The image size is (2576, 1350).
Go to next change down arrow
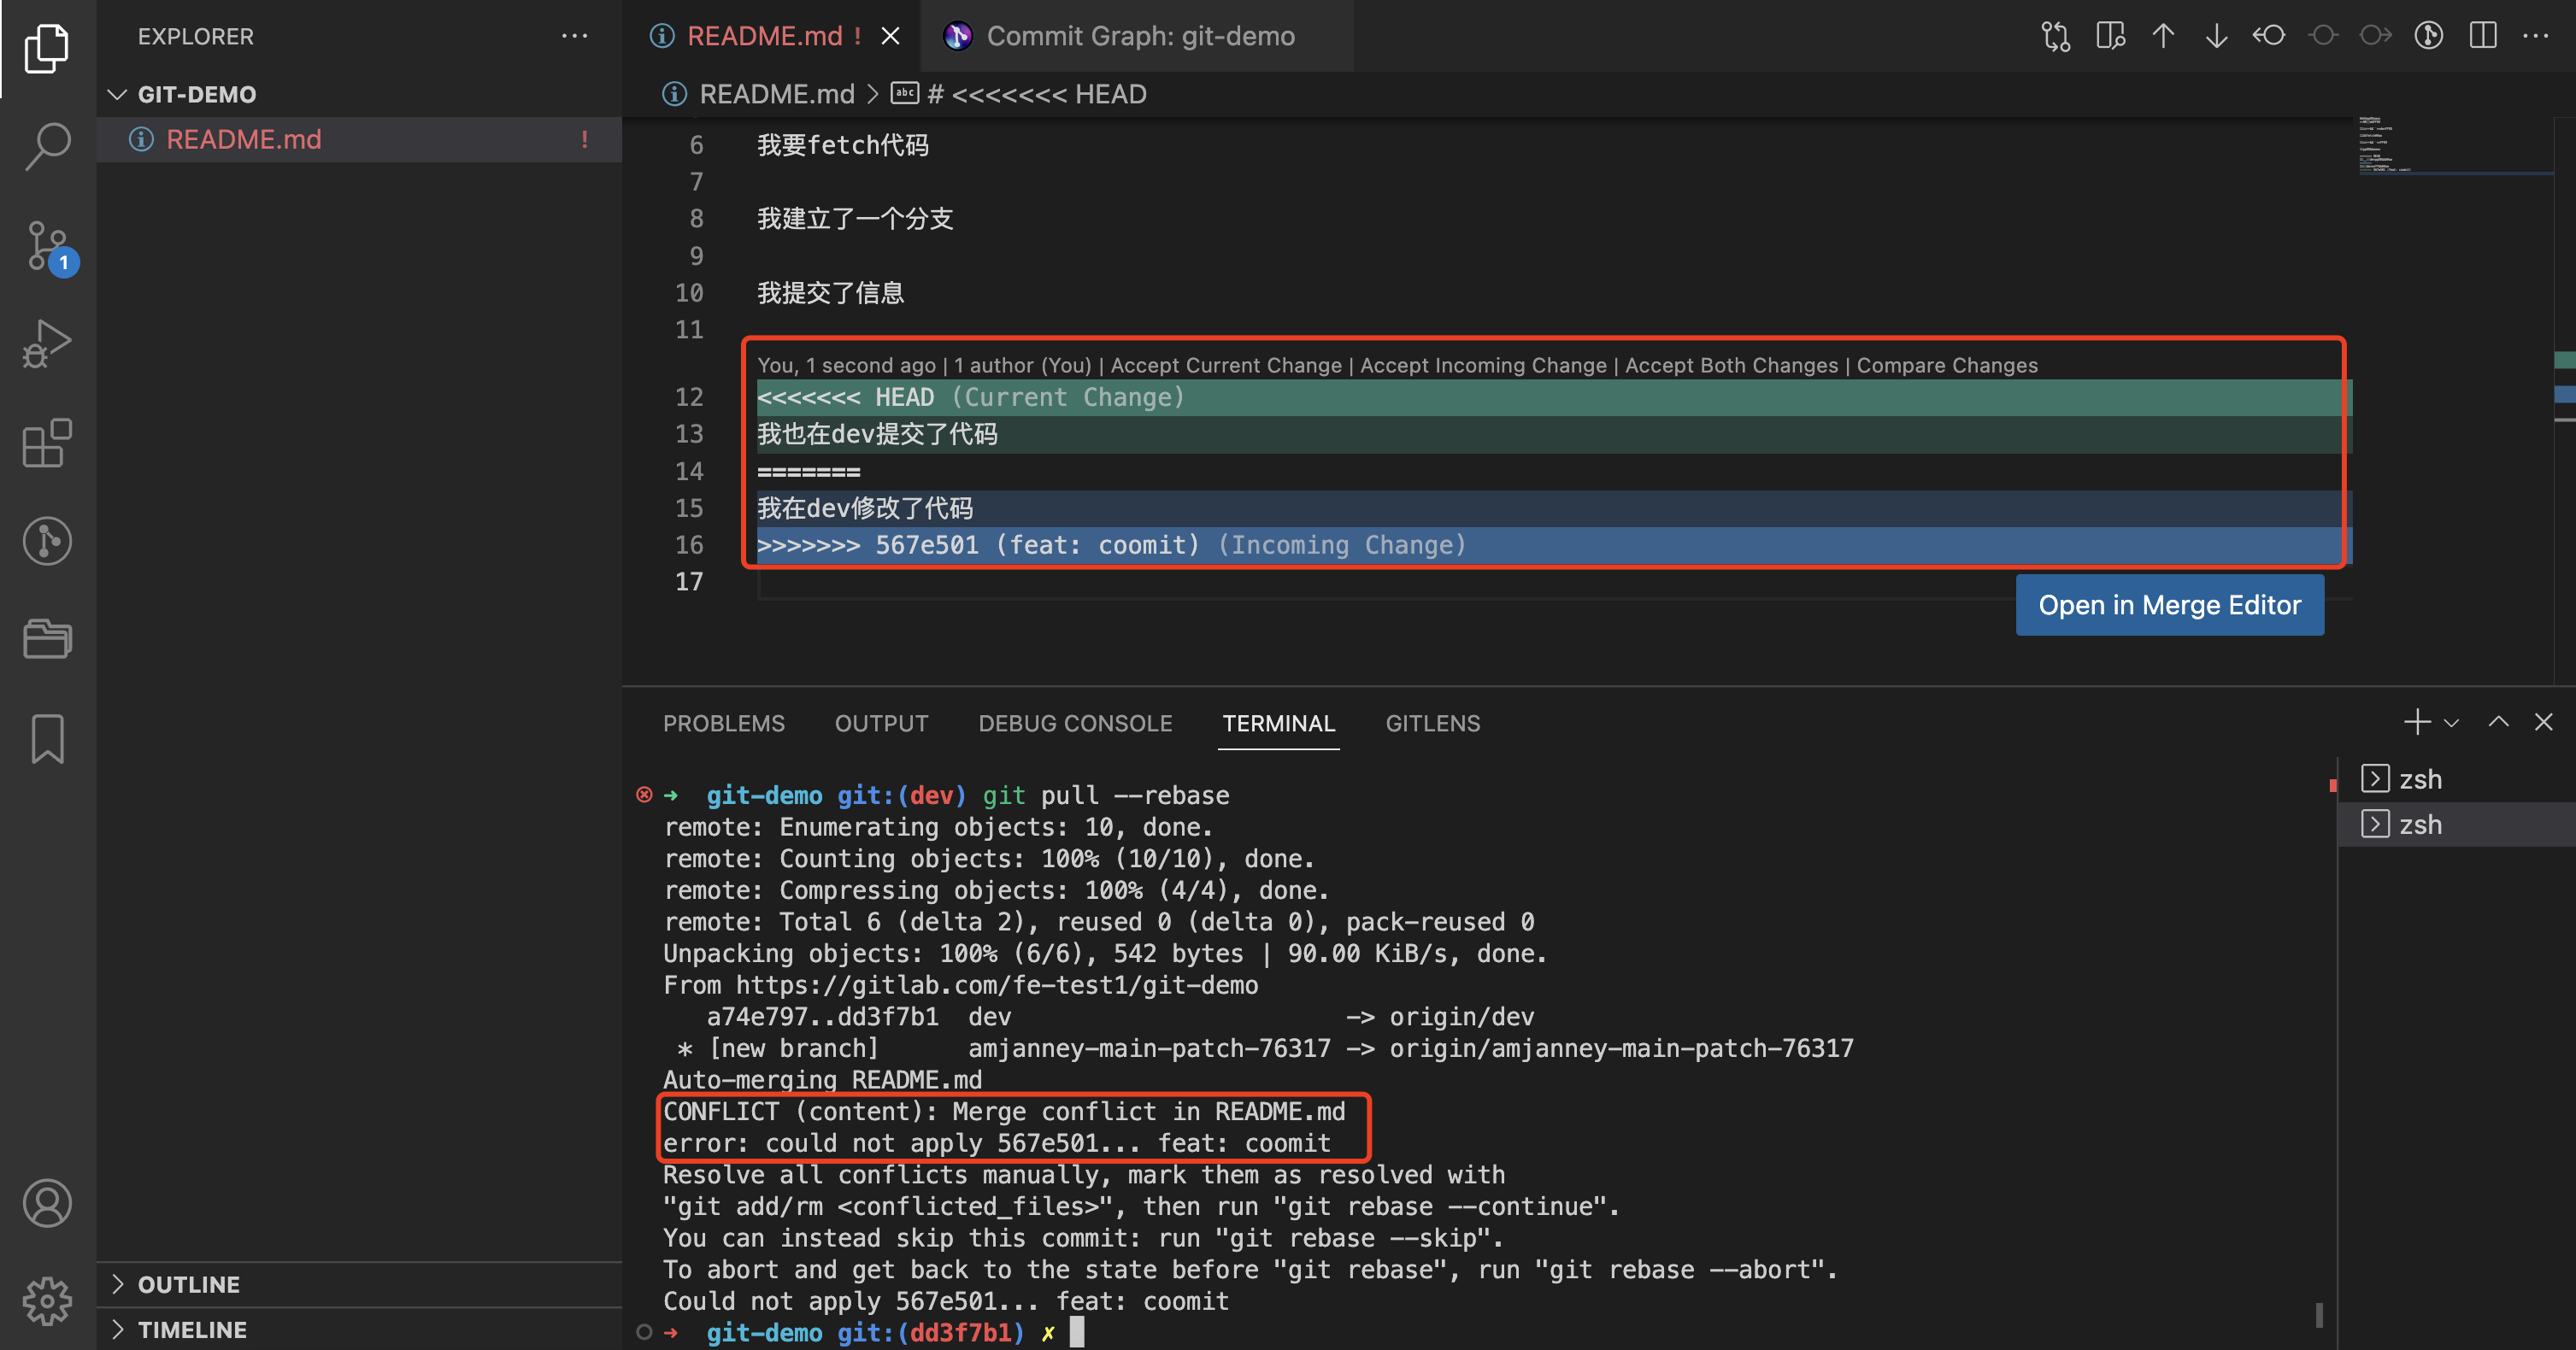(2216, 36)
